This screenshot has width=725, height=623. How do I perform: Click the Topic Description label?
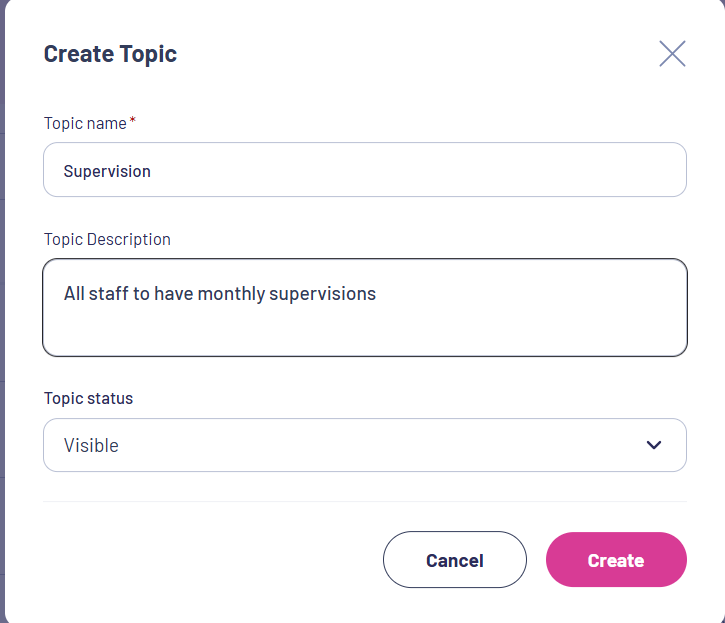pyautogui.click(x=107, y=240)
